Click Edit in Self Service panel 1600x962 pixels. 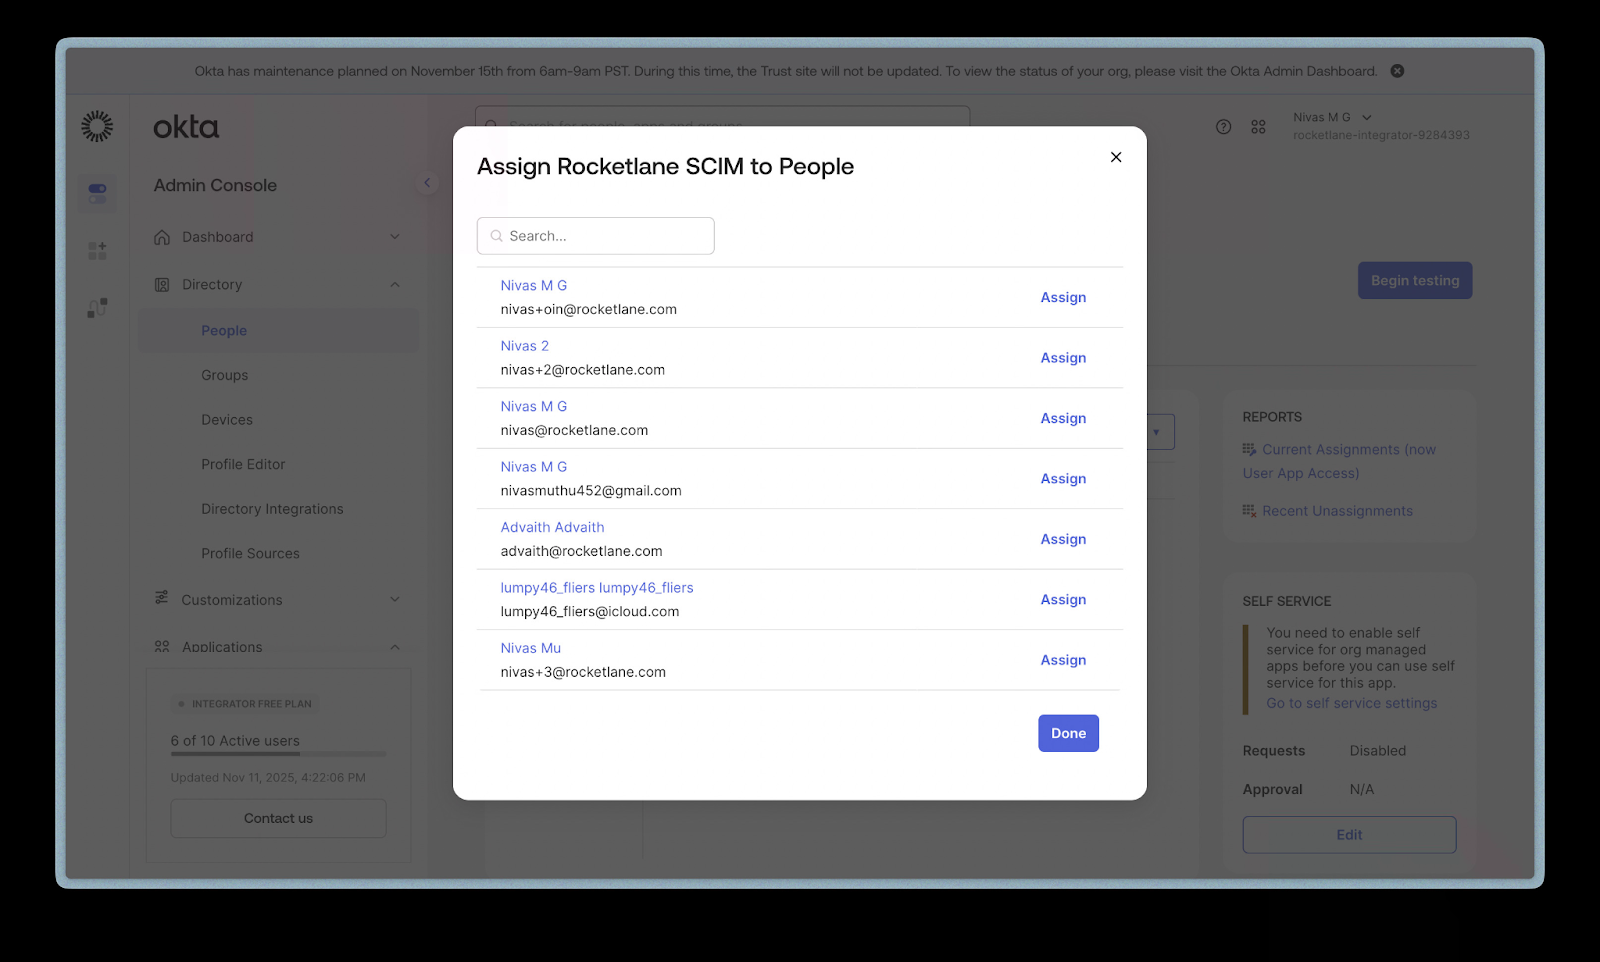(x=1349, y=835)
